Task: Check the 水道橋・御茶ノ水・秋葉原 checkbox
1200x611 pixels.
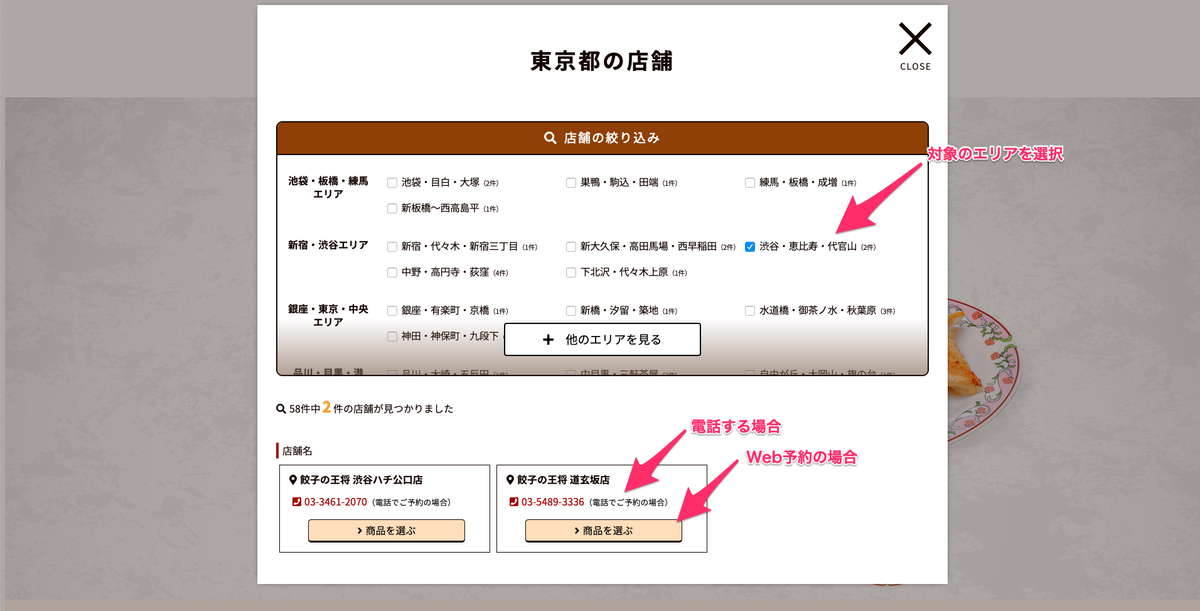Action: pos(750,311)
